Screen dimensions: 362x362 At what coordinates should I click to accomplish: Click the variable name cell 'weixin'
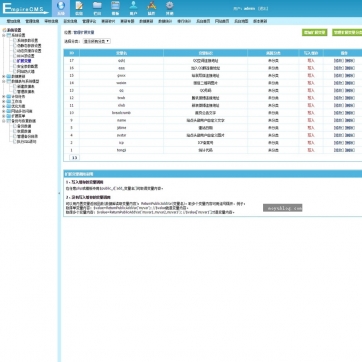121,83
